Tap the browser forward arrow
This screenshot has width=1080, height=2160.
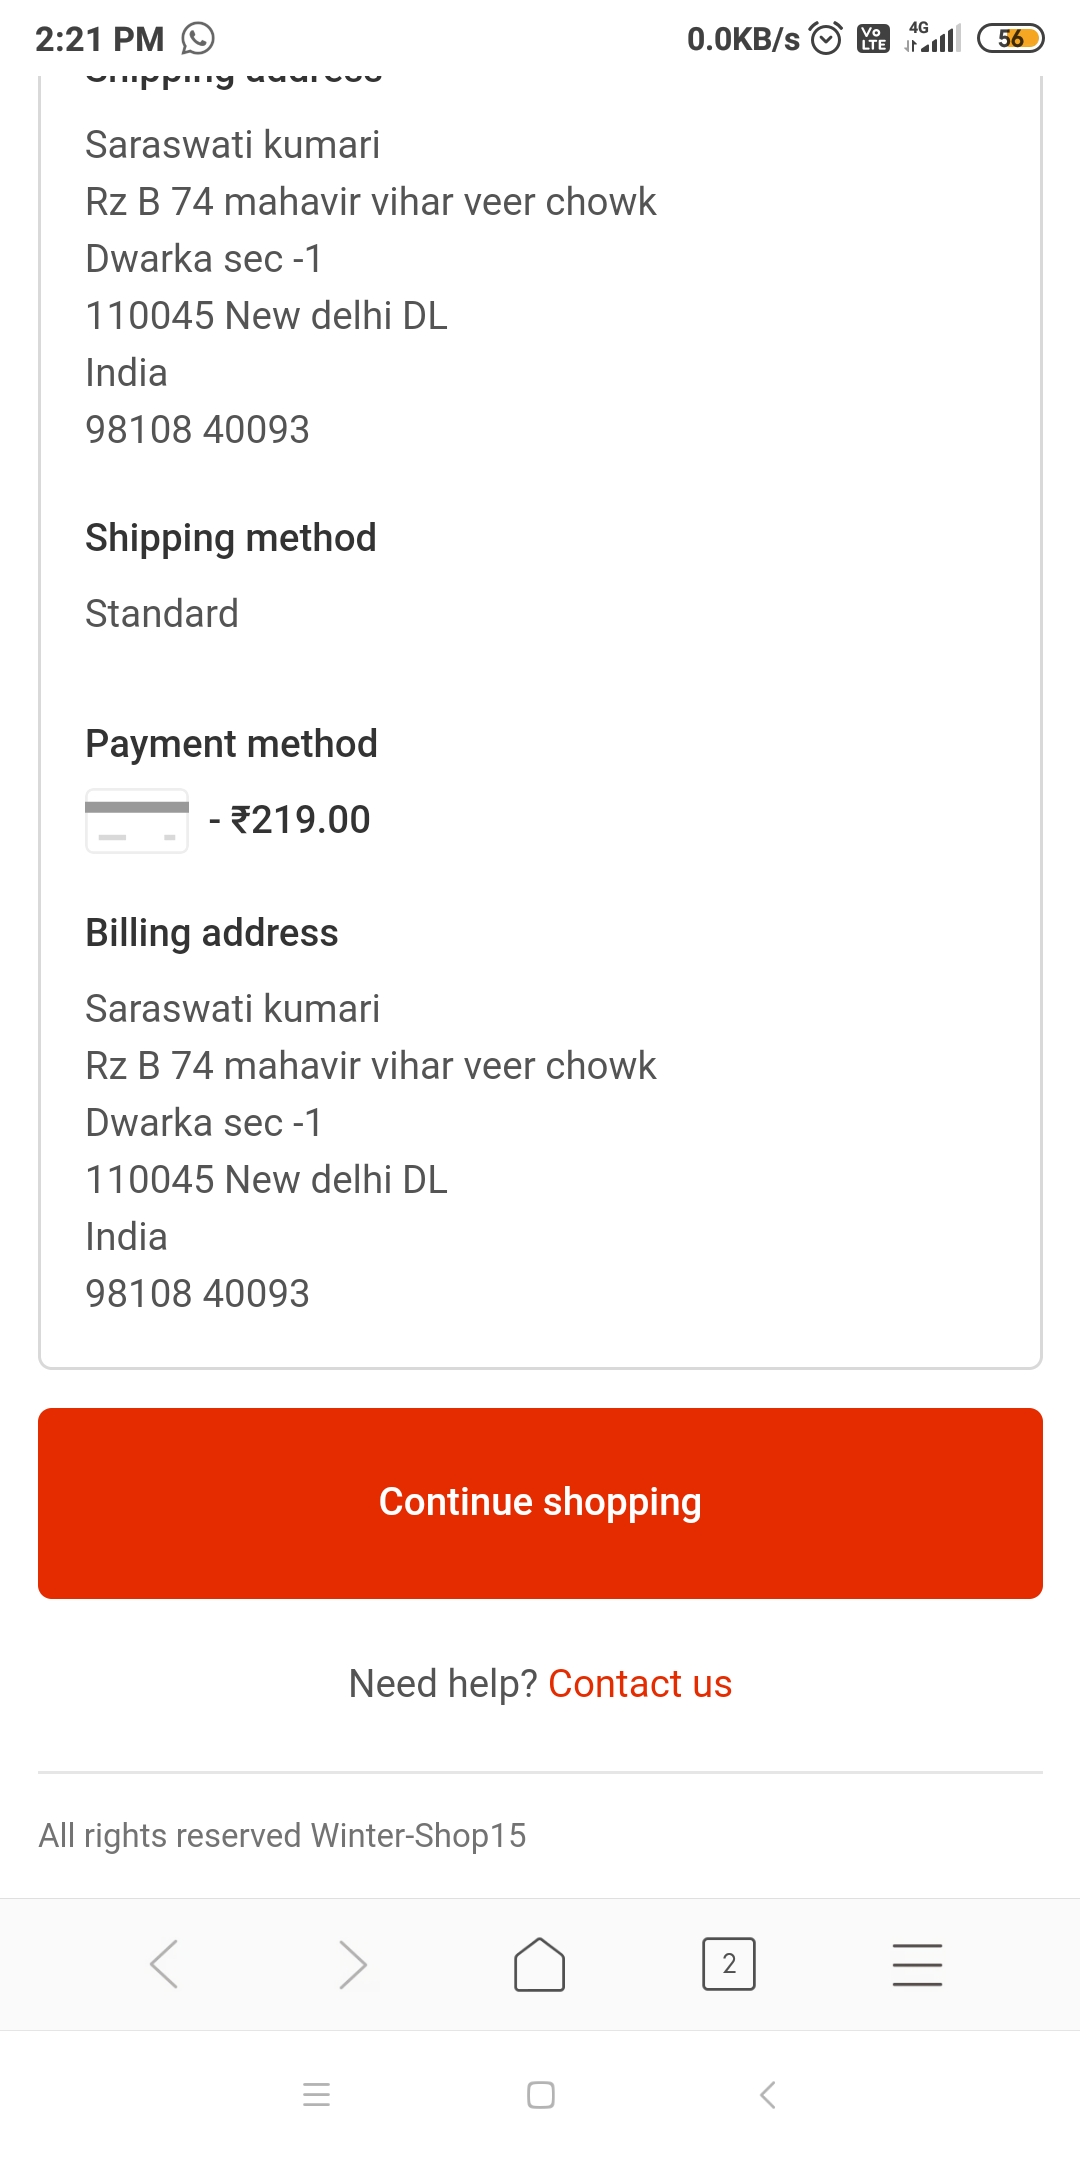(x=352, y=1964)
